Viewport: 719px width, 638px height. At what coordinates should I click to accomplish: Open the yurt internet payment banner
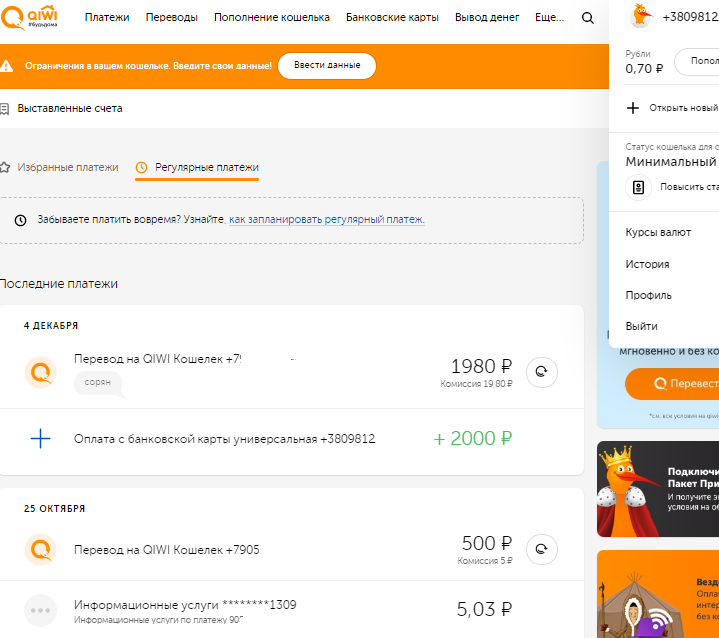(x=658, y=594)
